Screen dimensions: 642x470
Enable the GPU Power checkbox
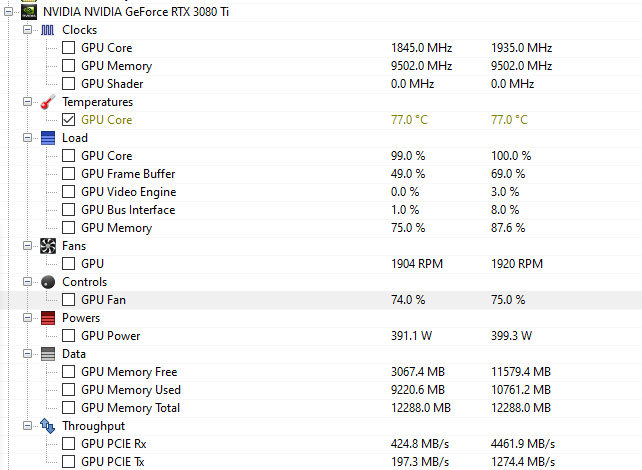(x=68, y=336)
